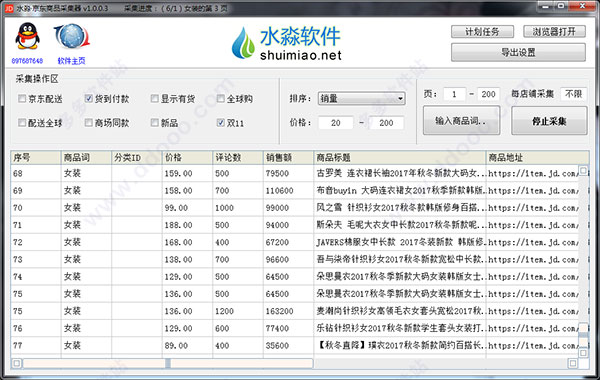Image resolution: width=600 pixels, height=380 pixels.
Task: Click the title starting with 布音buyin
Action: (x=401, y=191)
